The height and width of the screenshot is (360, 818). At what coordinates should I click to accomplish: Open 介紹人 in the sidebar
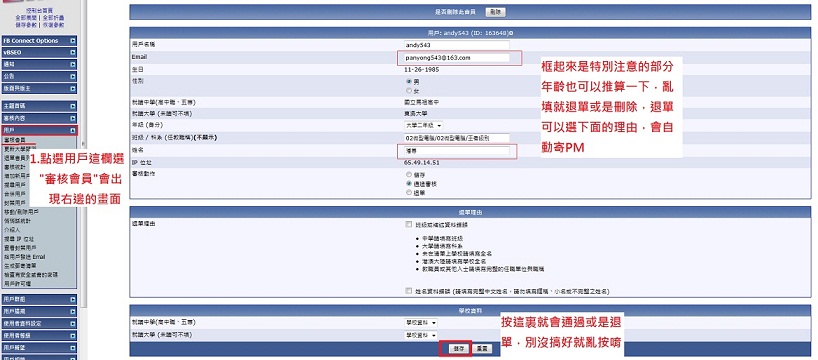coord(11,230)
